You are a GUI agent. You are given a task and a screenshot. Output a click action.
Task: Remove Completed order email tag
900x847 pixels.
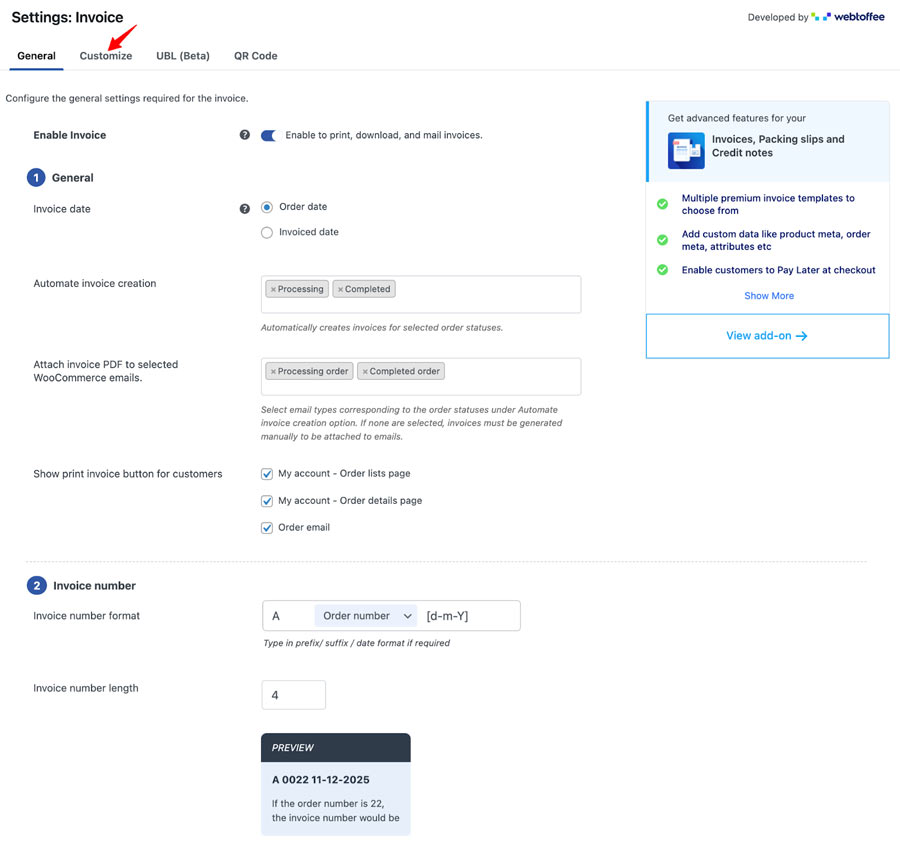365,371
